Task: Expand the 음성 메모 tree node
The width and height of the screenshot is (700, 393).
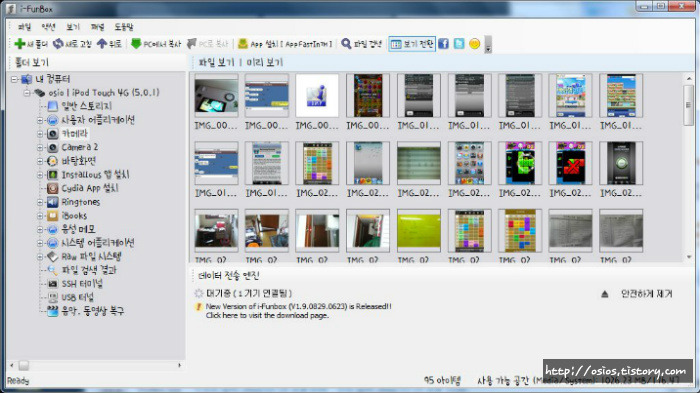Action: coord(40,230)
